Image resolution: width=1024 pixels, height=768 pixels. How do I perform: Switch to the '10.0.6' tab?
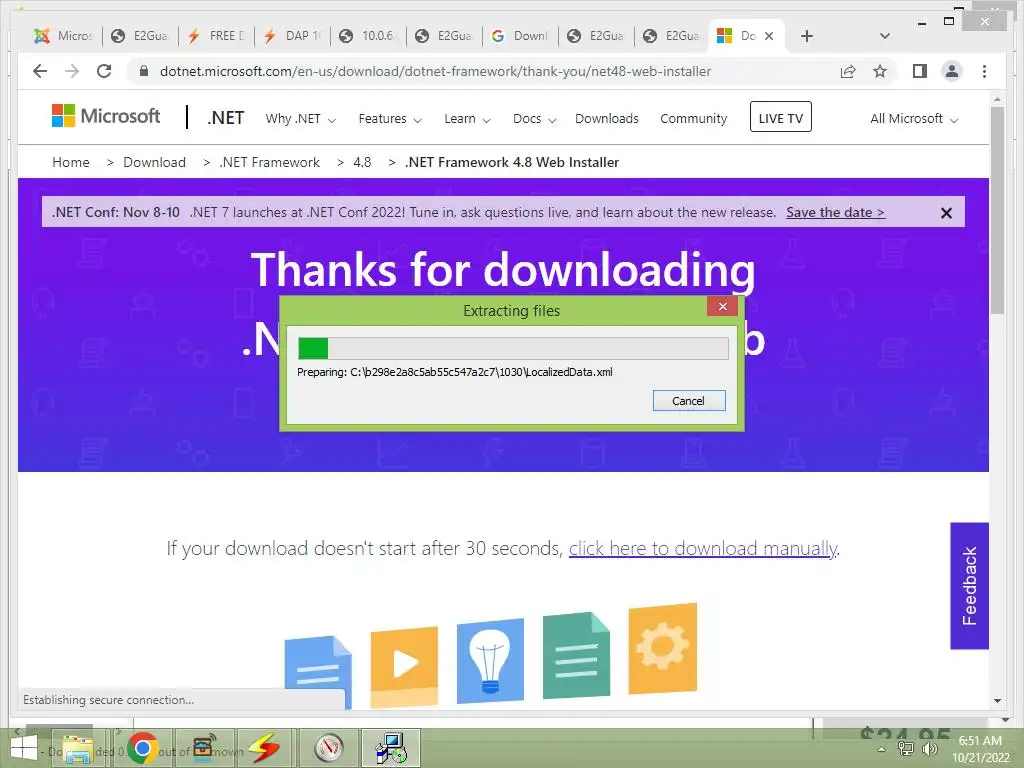click(368, 36)
